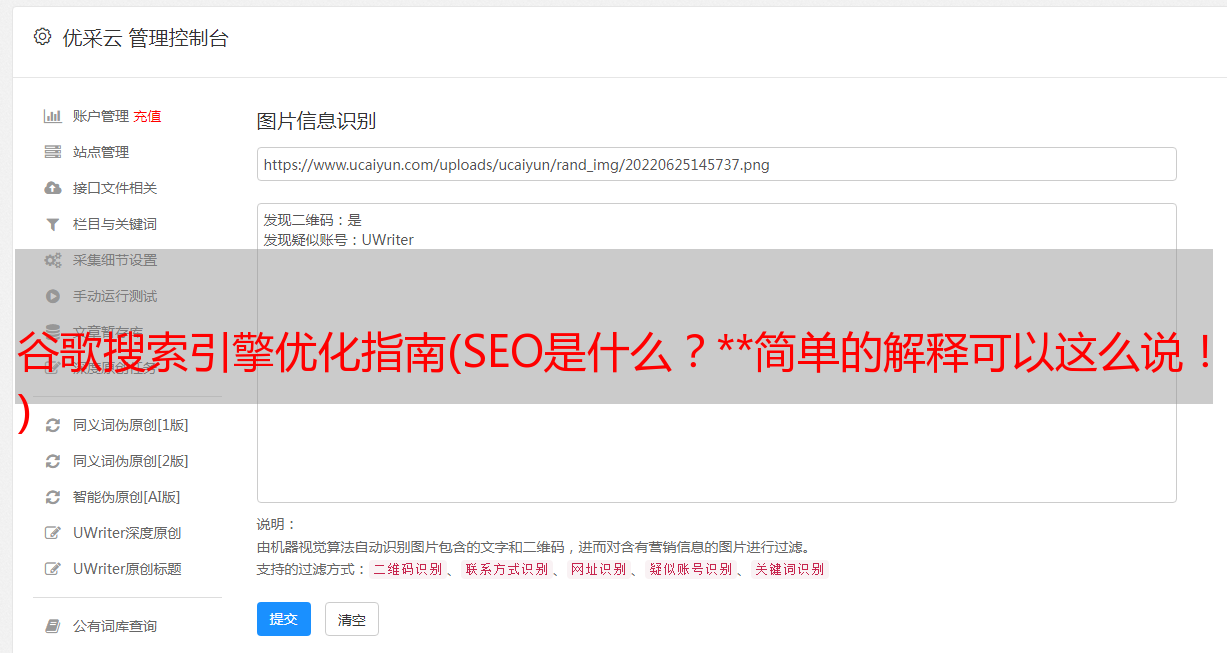The height and width of the screenshot is (653, 1227).
Task: Open UWriter原创标题 in the sidebar
Action: pyautogui.click(x=127, y=569)
